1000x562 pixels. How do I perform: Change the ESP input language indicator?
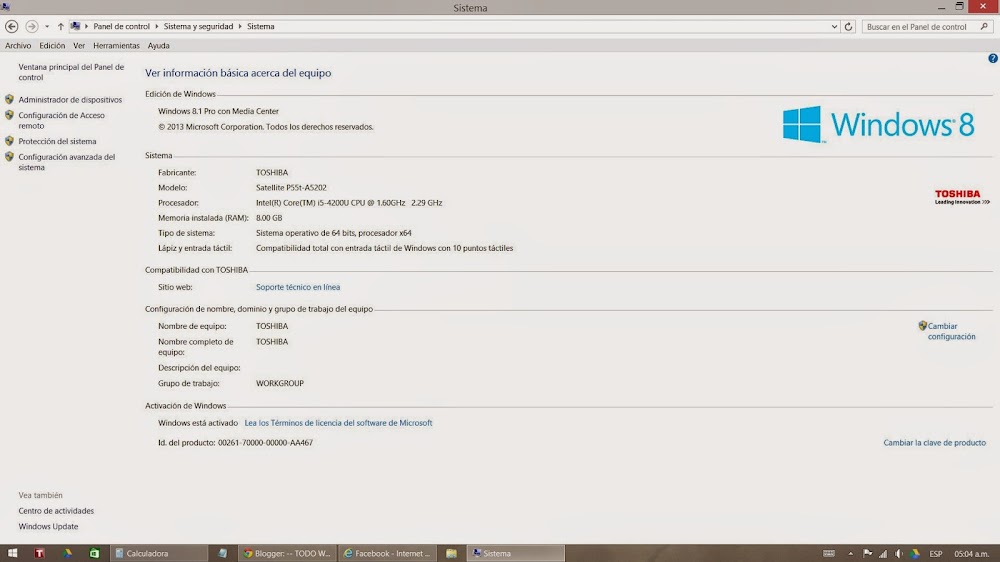click(x=936, y=554)
